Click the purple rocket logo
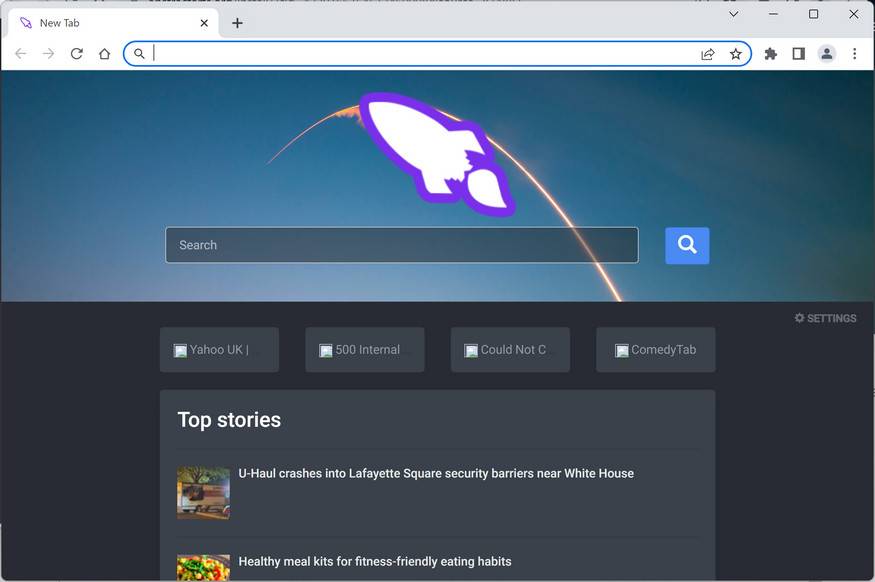Image resolution: width=875 pixels, height=582 pixels. click(x=436, y=155)
